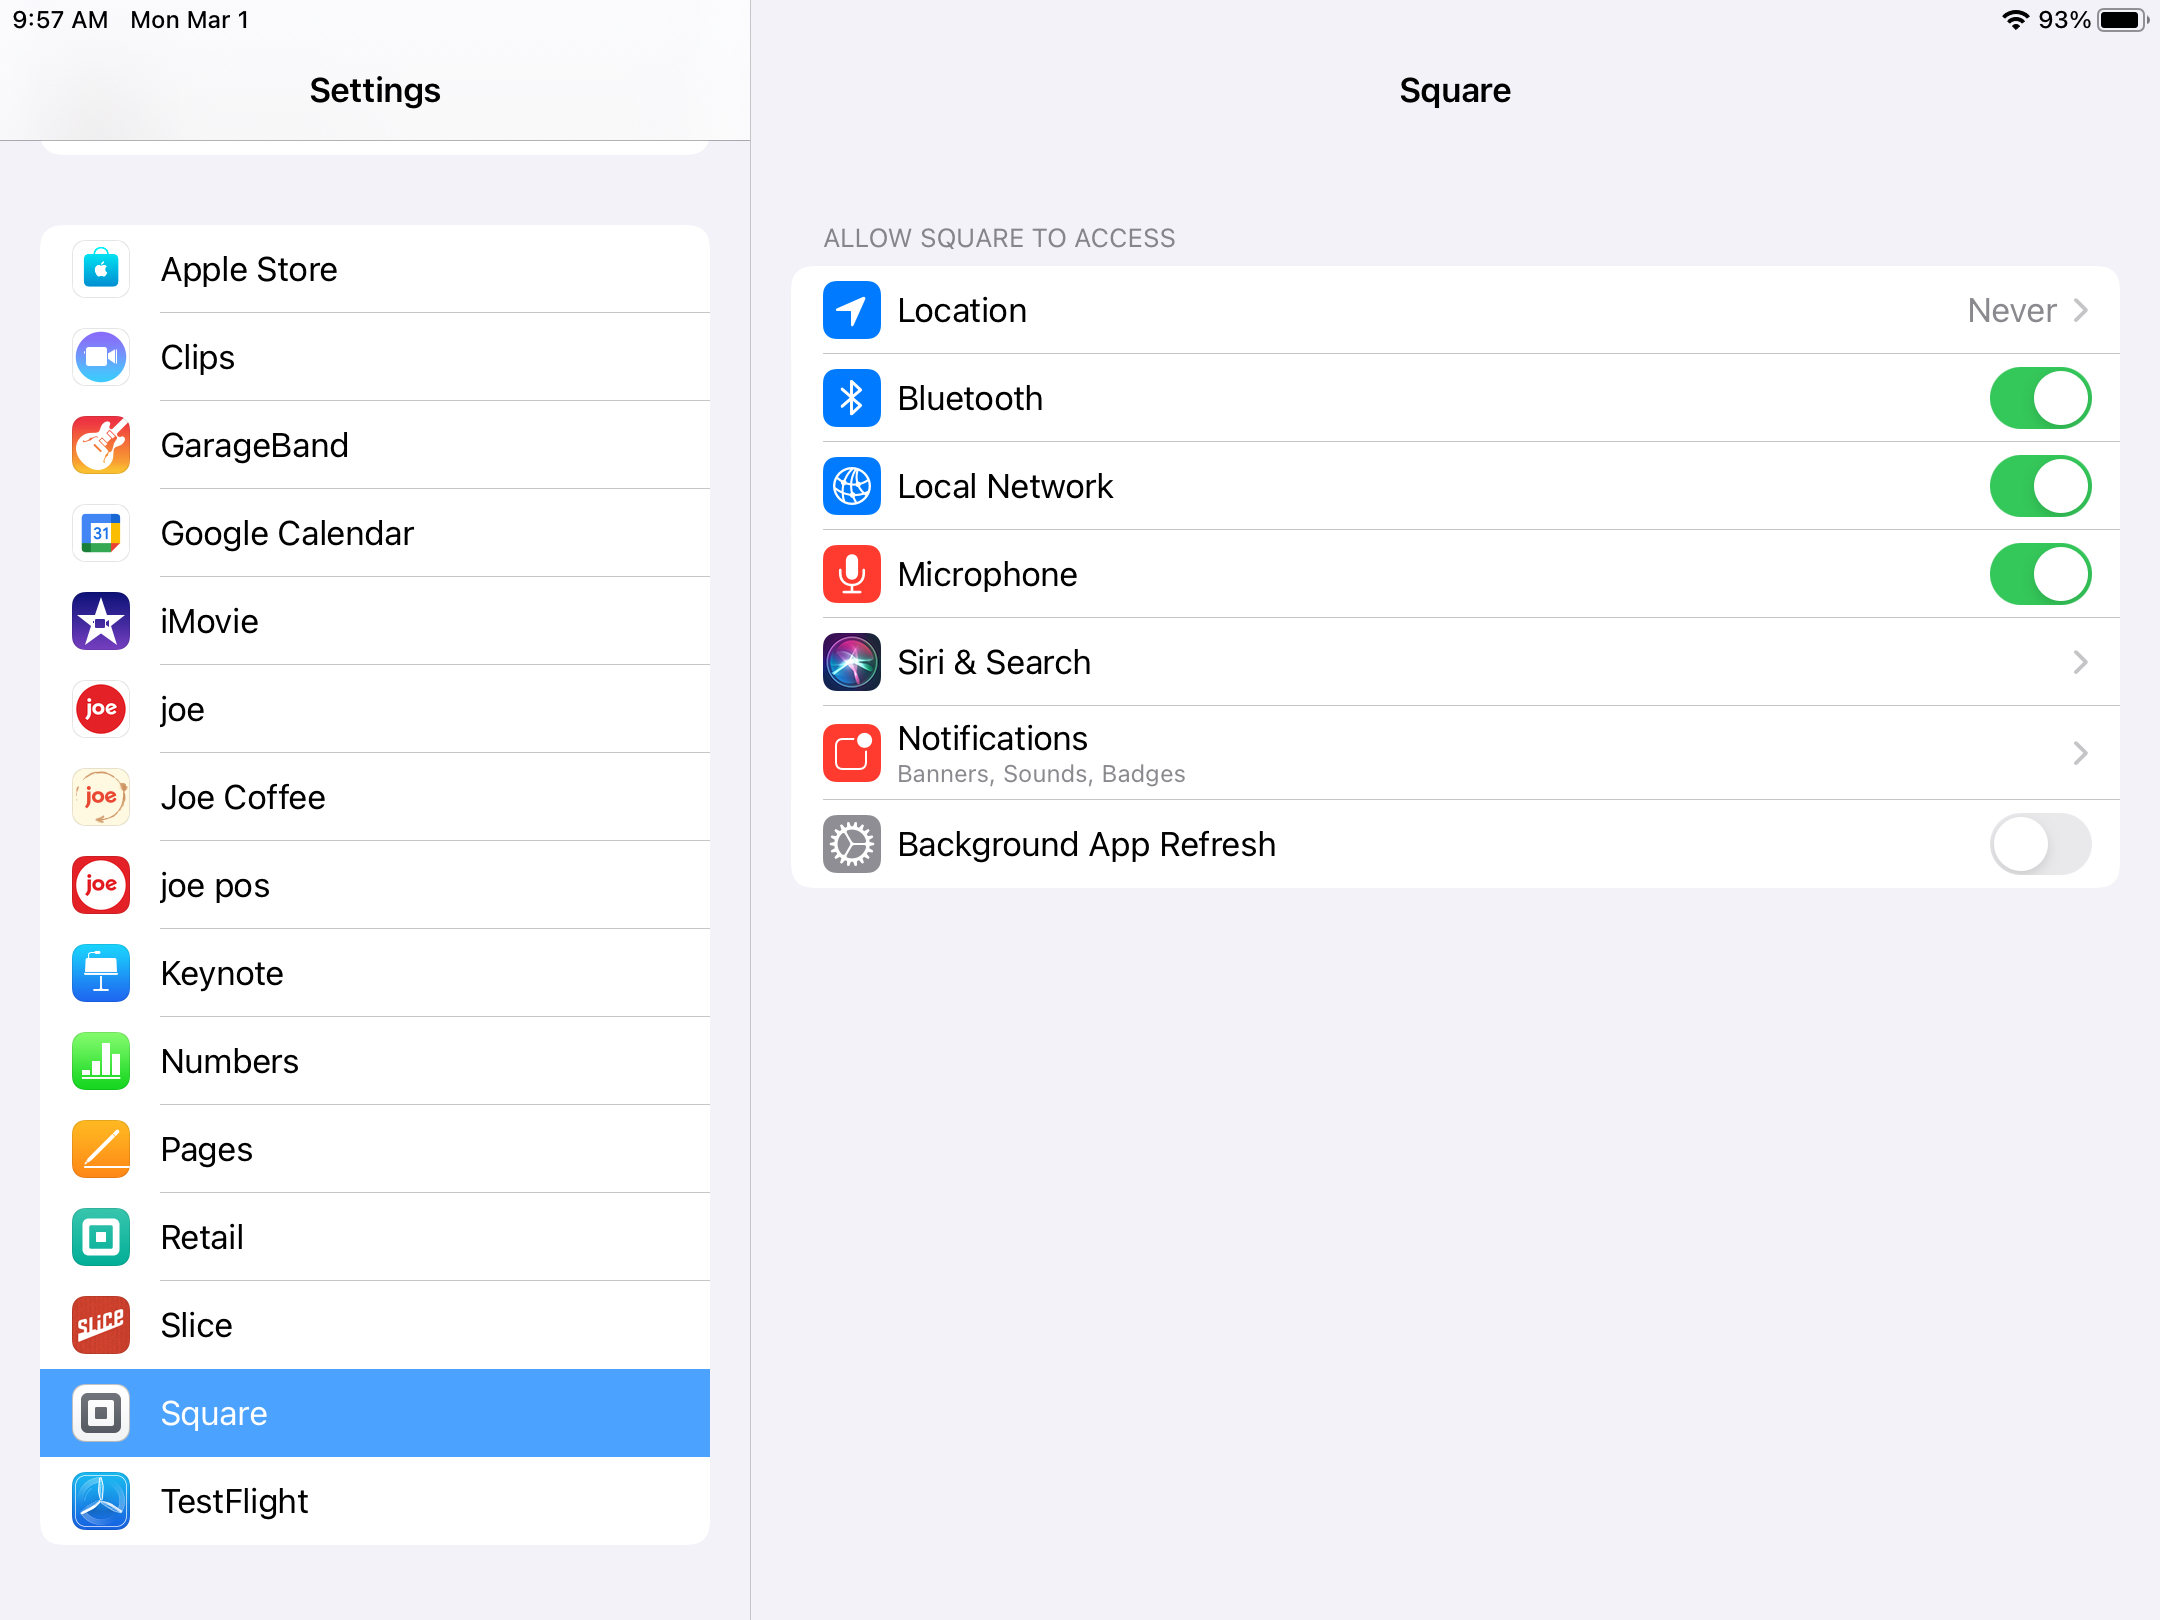Tap the Wi-Fi status icon

pyautogui.click(x=2016, y=20)
